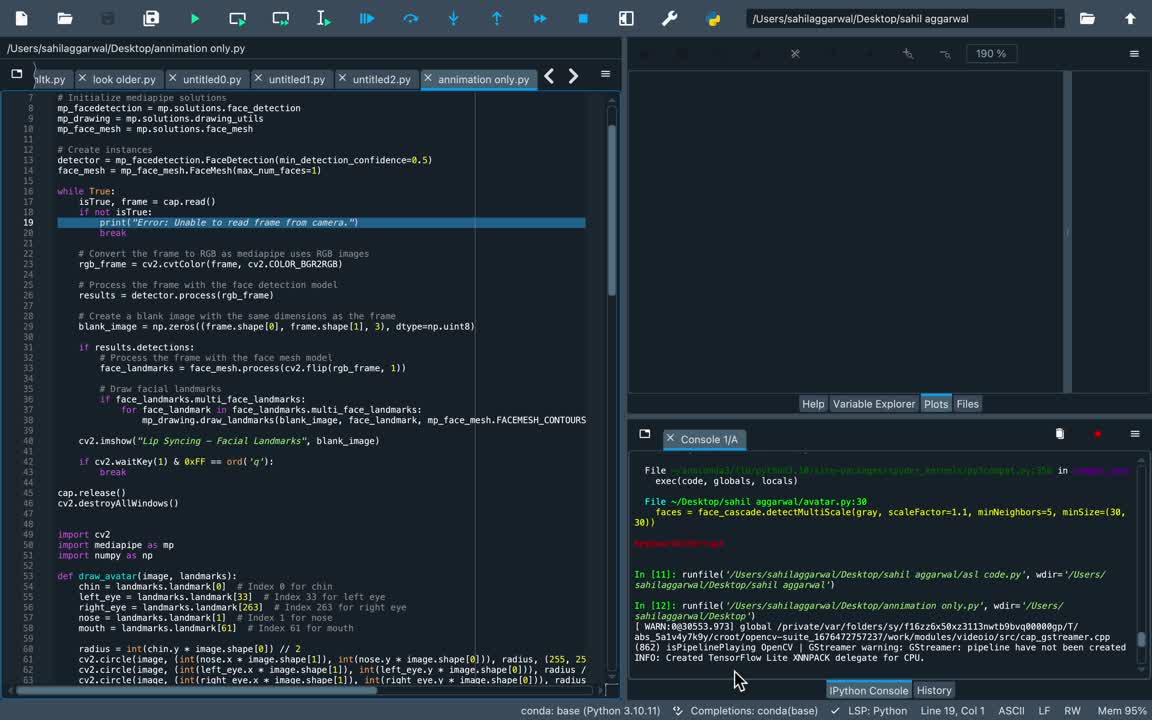1152x720 pixels.
Task: Stop debugging with blue square icon
Action: tap(583, 18)
